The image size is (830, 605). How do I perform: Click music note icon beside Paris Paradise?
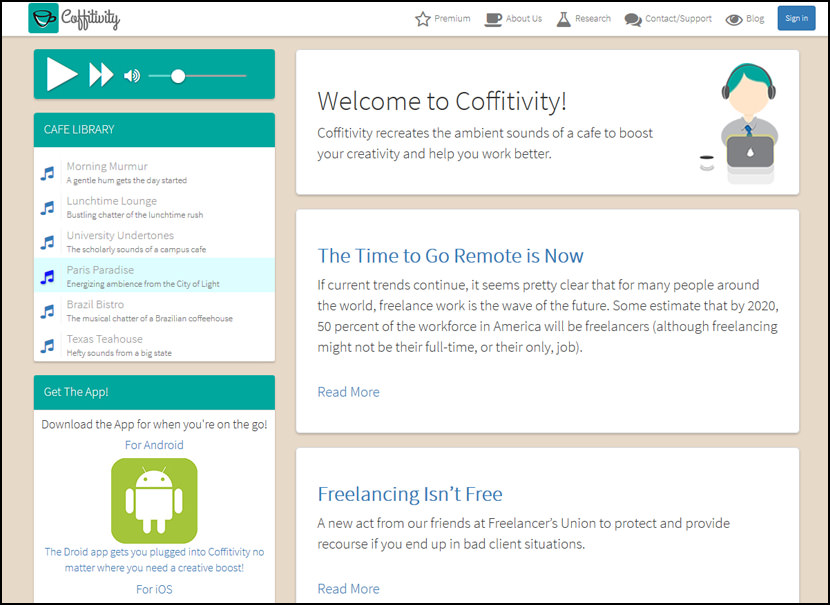click(x=48, y=277)
